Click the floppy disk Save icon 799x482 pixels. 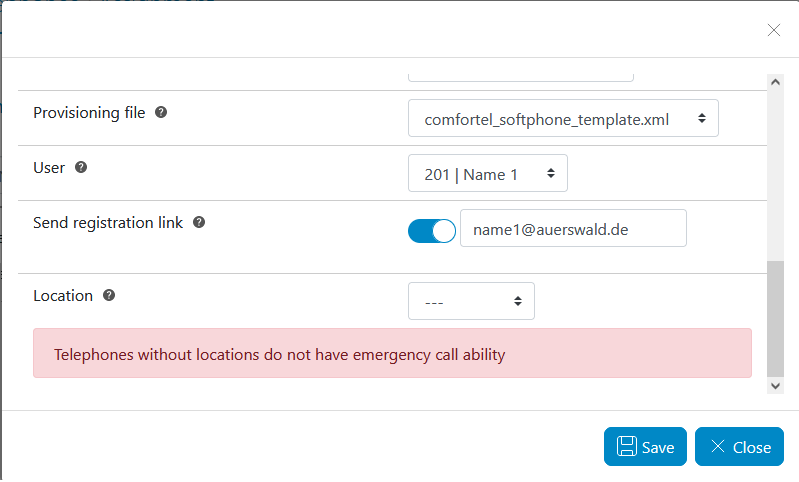[x=626, y=446]
